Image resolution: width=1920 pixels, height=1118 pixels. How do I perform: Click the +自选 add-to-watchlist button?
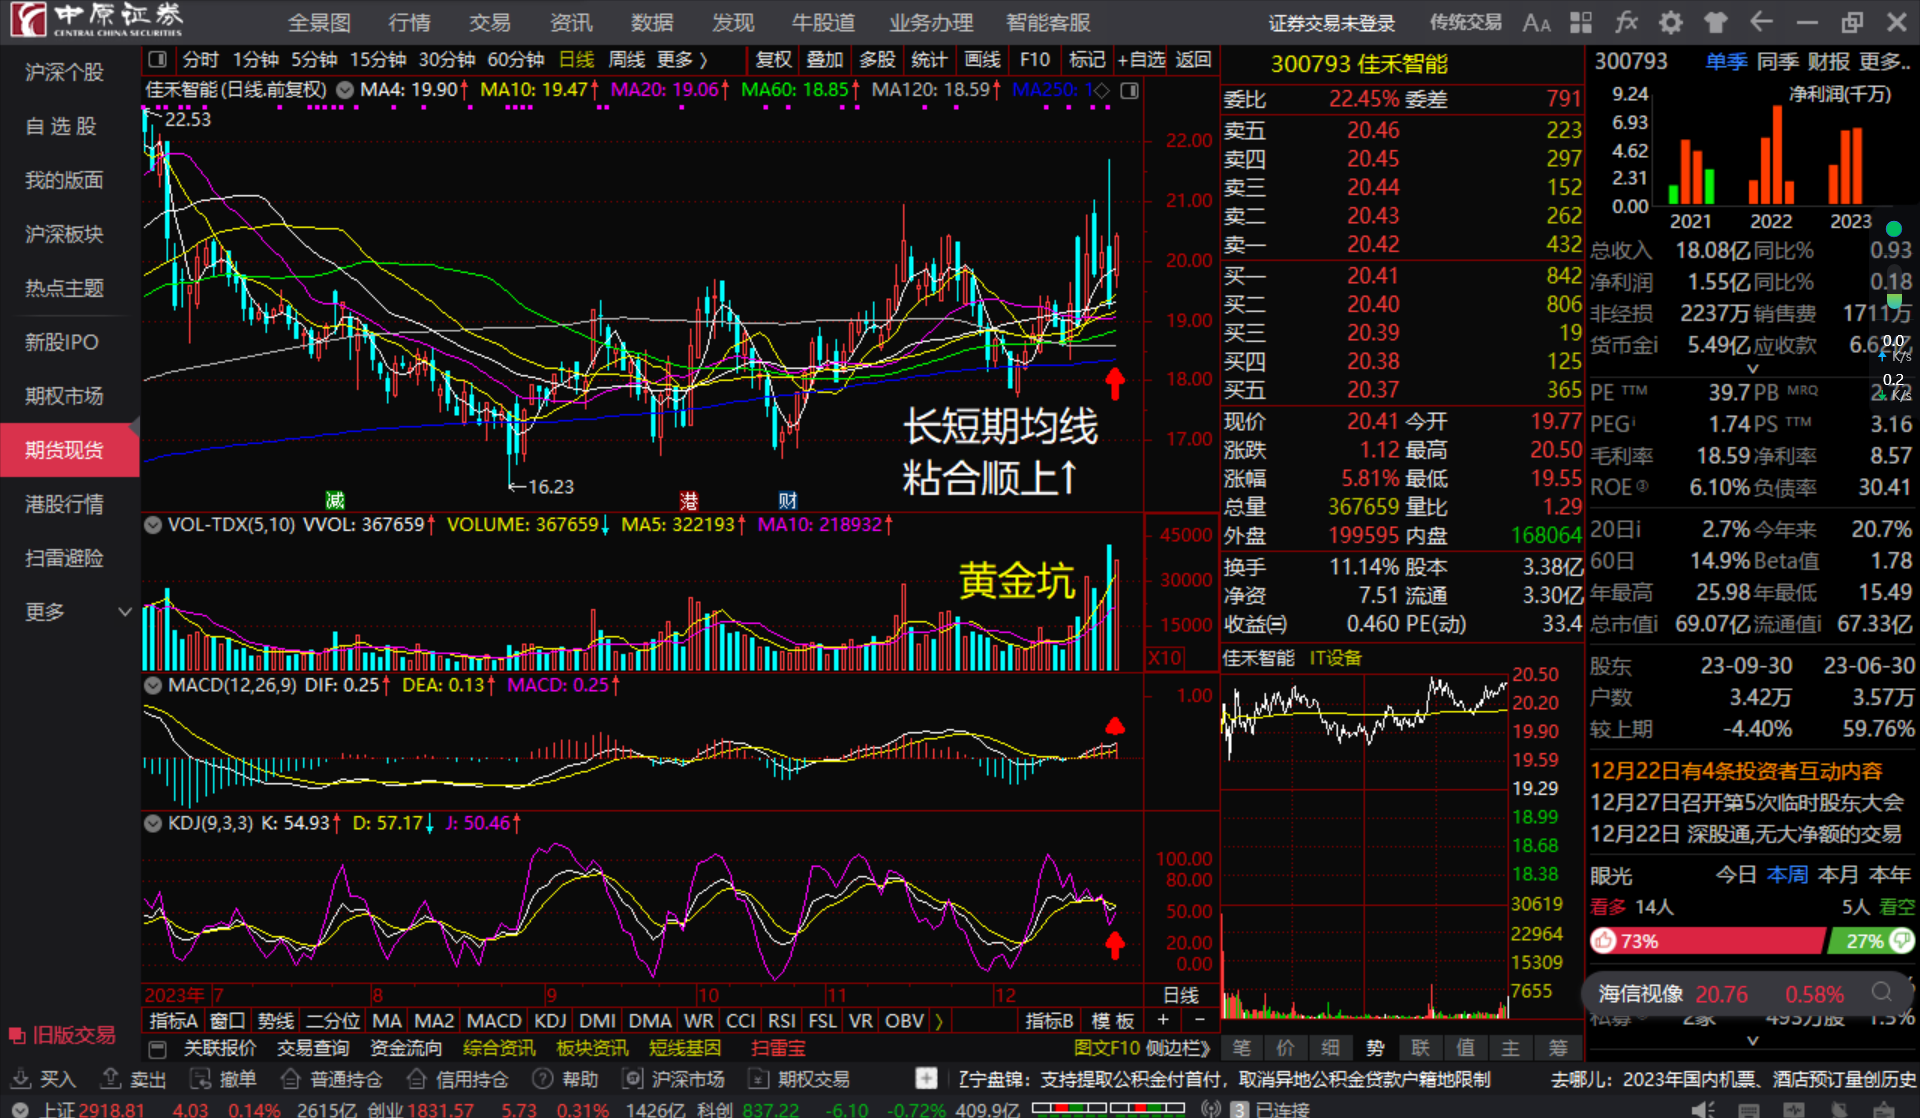click(1142, 60)
